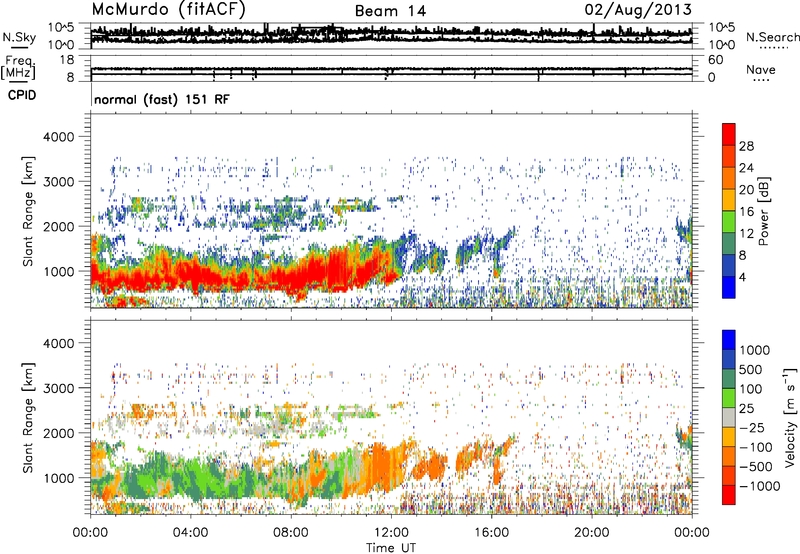Viewport: 800px width, 554px height.
Task: Click the left 10^5 noise axis label
Action: point(61,28)
